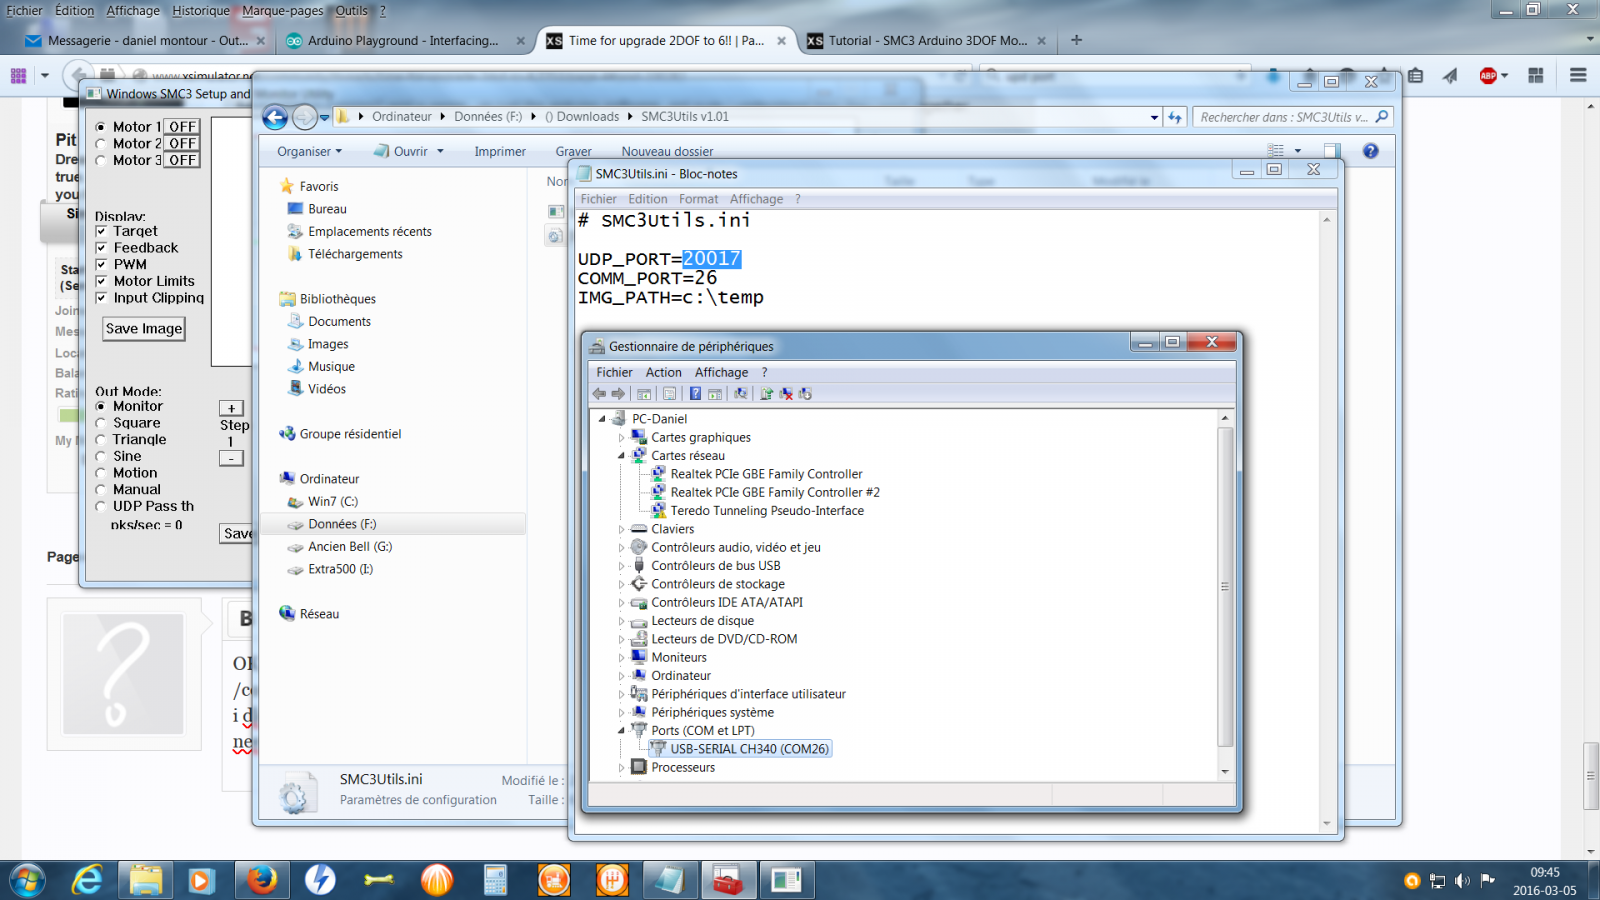The width and height of the screenshot is (1600, 900).
Task: Click the Save Image button
Action: point(144,329)
